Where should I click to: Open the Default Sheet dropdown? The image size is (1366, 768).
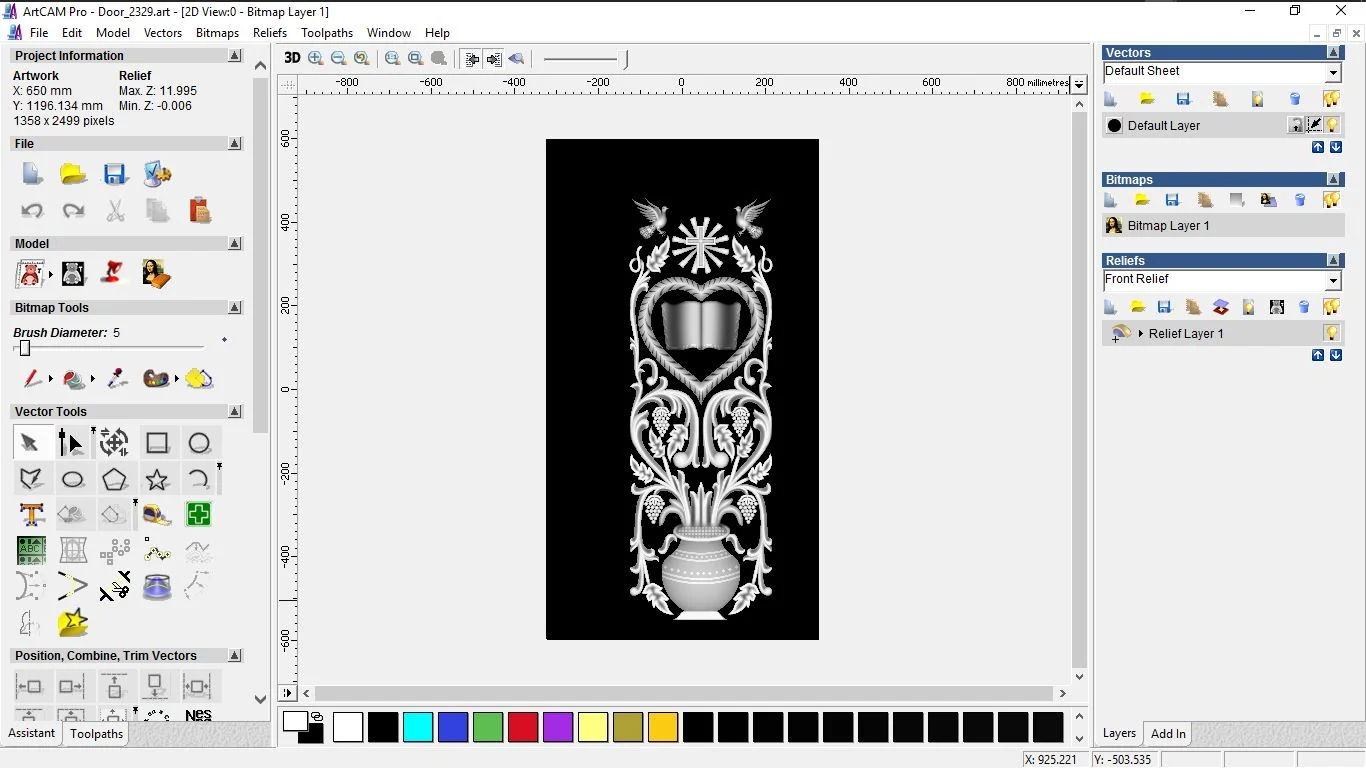coord(1333,73)
